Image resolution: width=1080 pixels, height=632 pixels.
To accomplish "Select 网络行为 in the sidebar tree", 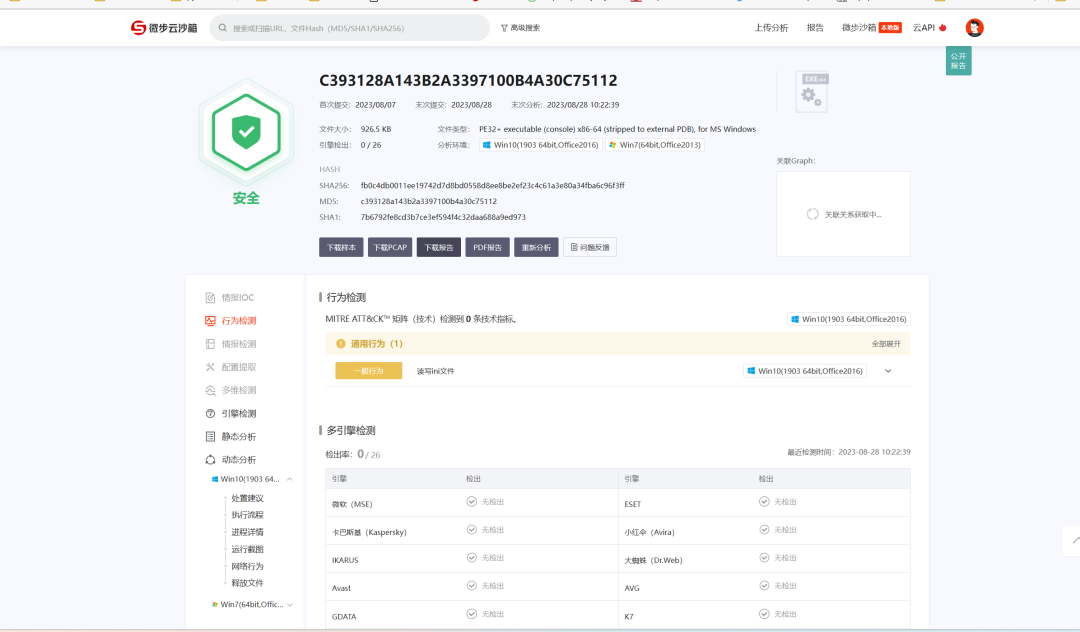I will pyautogui.click(x=247, y=566).
